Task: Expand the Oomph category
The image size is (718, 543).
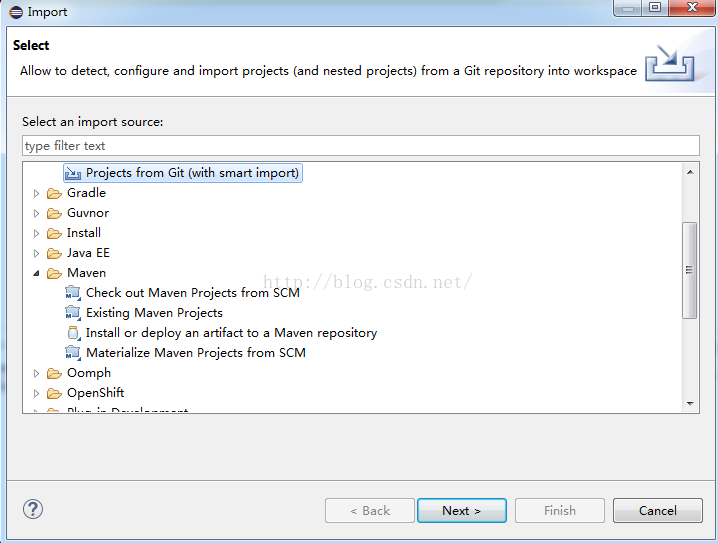Action: click(36, 374)
